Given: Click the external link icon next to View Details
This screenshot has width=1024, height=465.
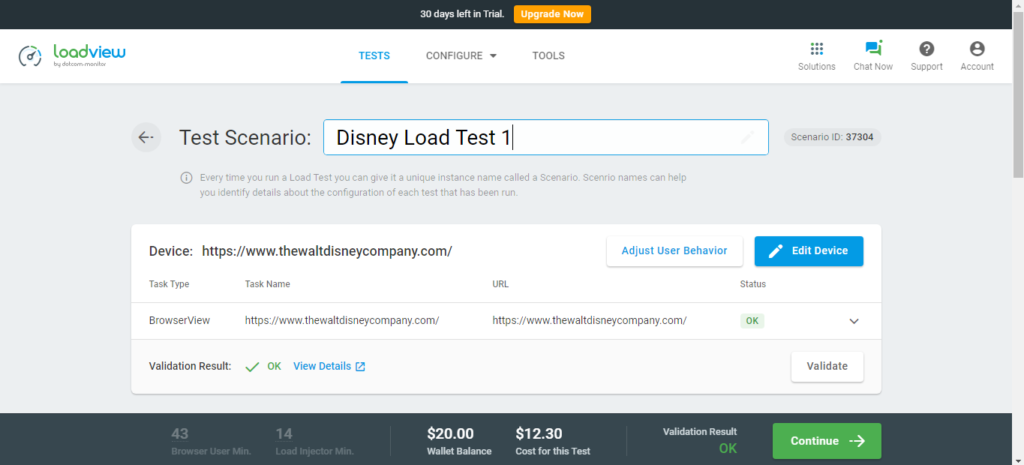Looking at the screenshot, I should pyautogui.click(x=360, y=366).
